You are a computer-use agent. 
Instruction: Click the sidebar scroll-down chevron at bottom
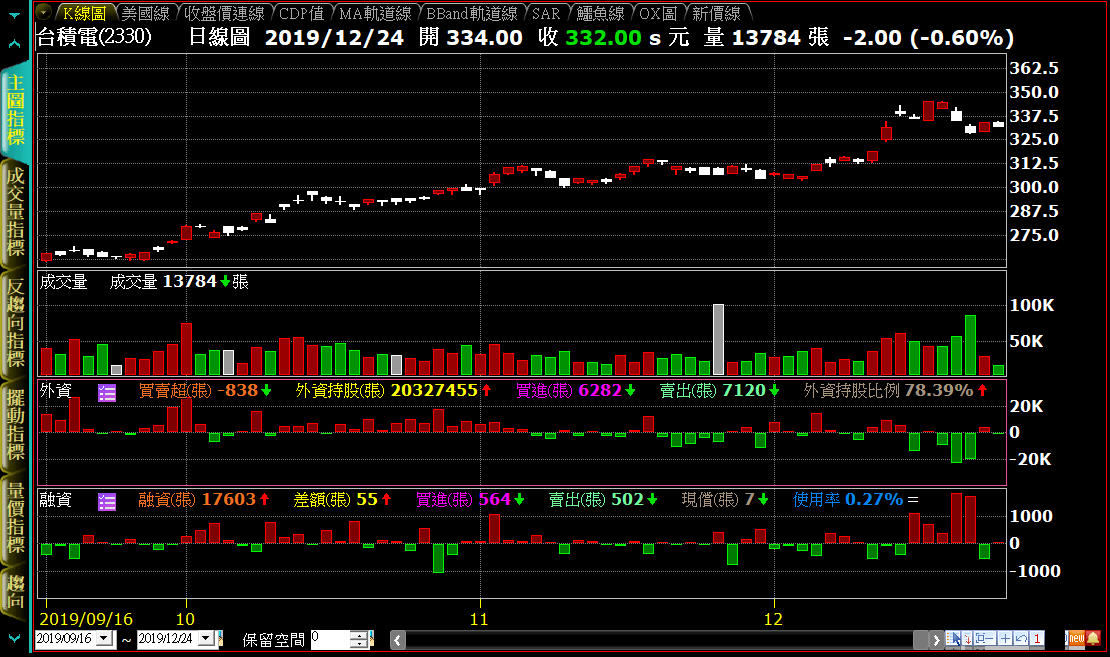[x=15, y=638]
